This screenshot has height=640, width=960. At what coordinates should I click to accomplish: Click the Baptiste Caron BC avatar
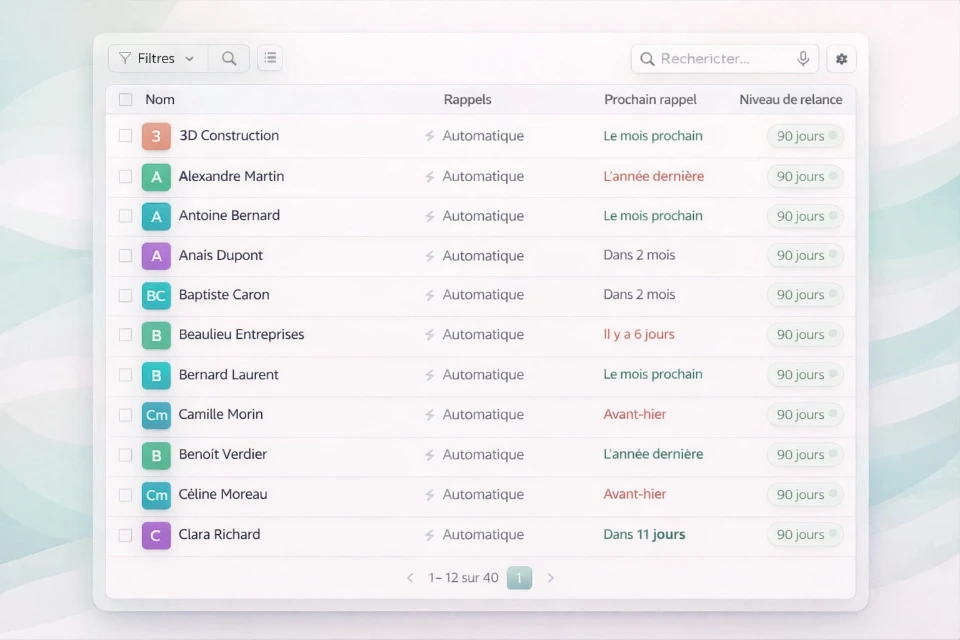tap(156, 296)
